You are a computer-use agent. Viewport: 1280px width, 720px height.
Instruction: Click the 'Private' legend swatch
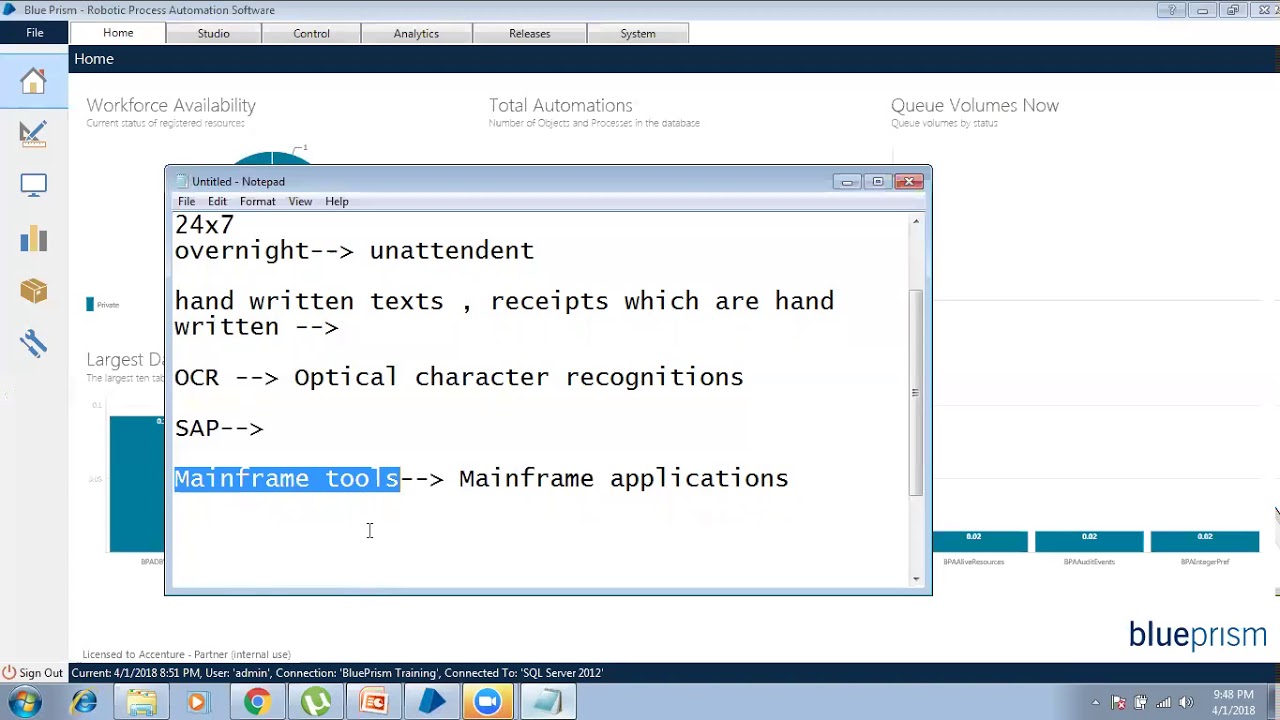click(90, 305)
